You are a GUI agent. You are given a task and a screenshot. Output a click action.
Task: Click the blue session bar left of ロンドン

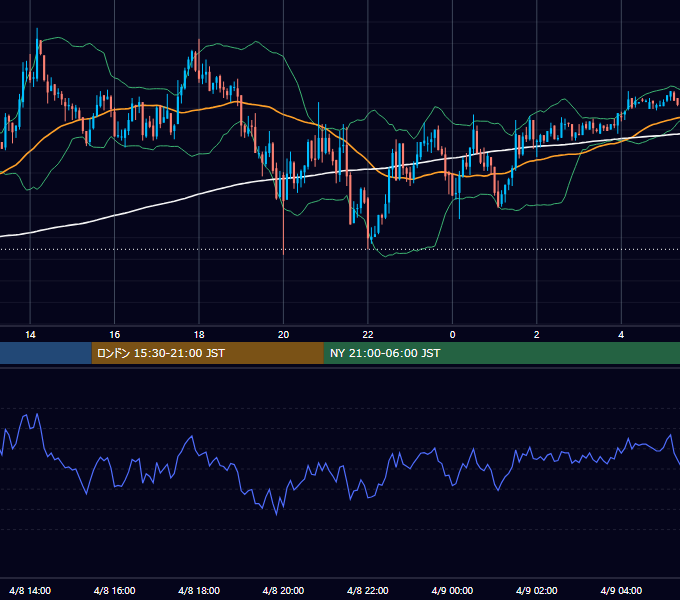click(46, 353)
